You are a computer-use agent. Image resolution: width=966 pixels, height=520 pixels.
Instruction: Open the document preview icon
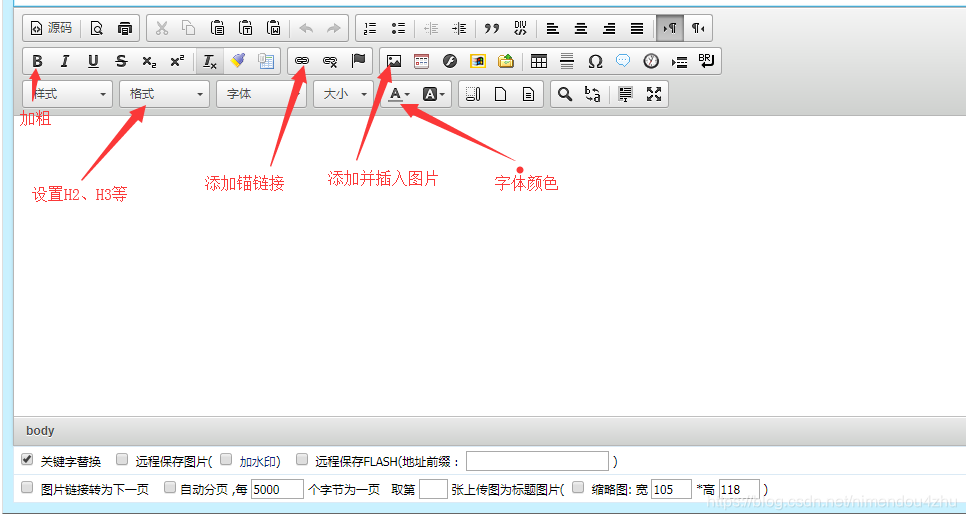click(x=97, y=28)
